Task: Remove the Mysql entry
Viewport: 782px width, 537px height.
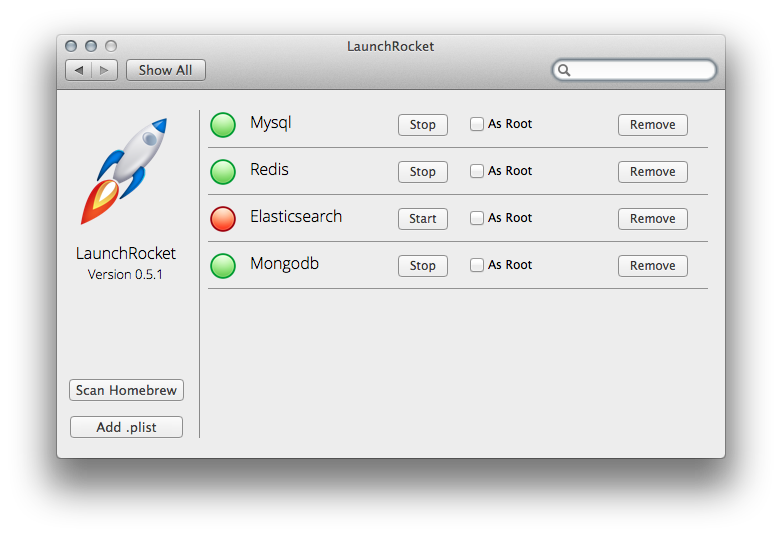Action: (x=653, y=125)
